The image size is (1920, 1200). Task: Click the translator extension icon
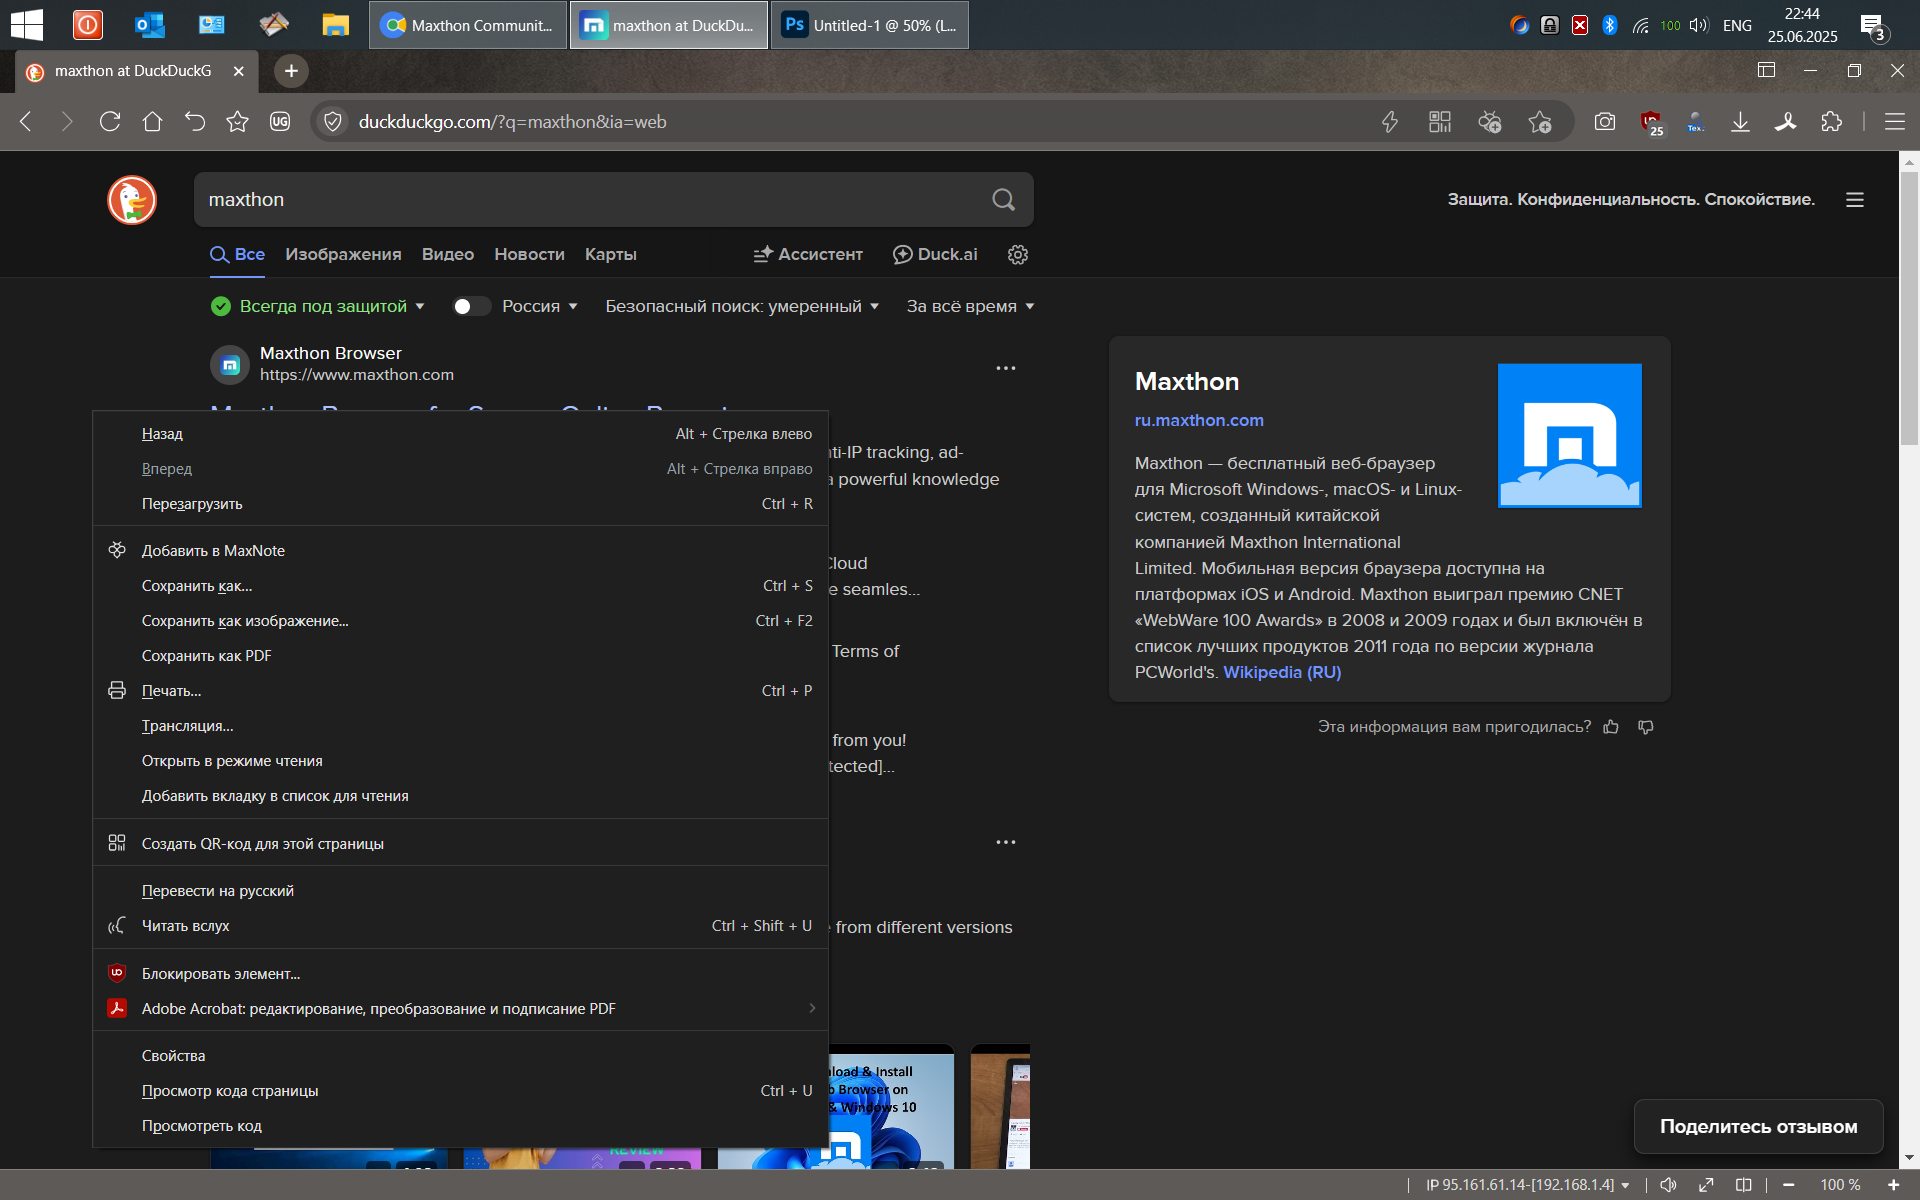[x=1695, y=122]
